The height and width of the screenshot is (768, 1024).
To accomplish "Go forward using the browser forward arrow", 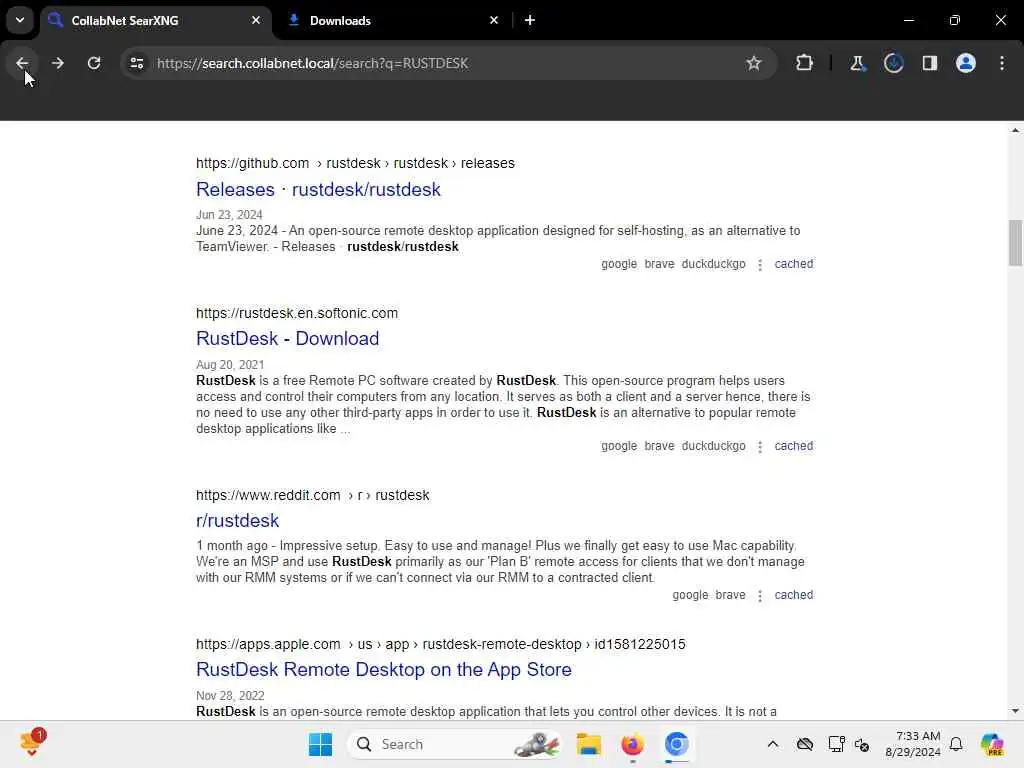I will (x=57, y=63).
